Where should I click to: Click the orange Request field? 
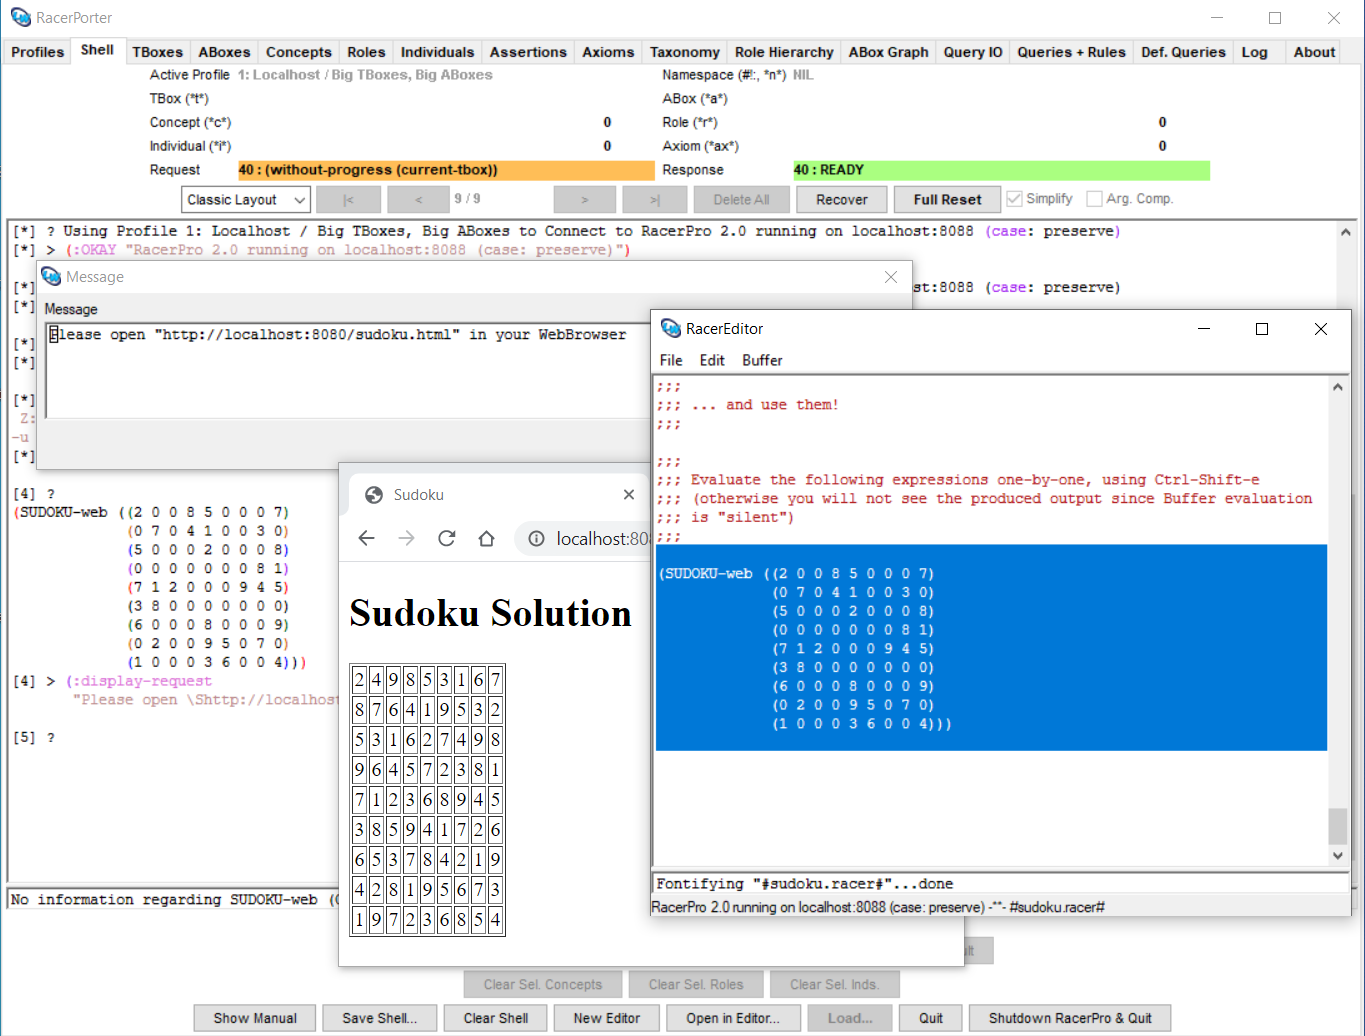pyautogui.click(x=446, y=170)
